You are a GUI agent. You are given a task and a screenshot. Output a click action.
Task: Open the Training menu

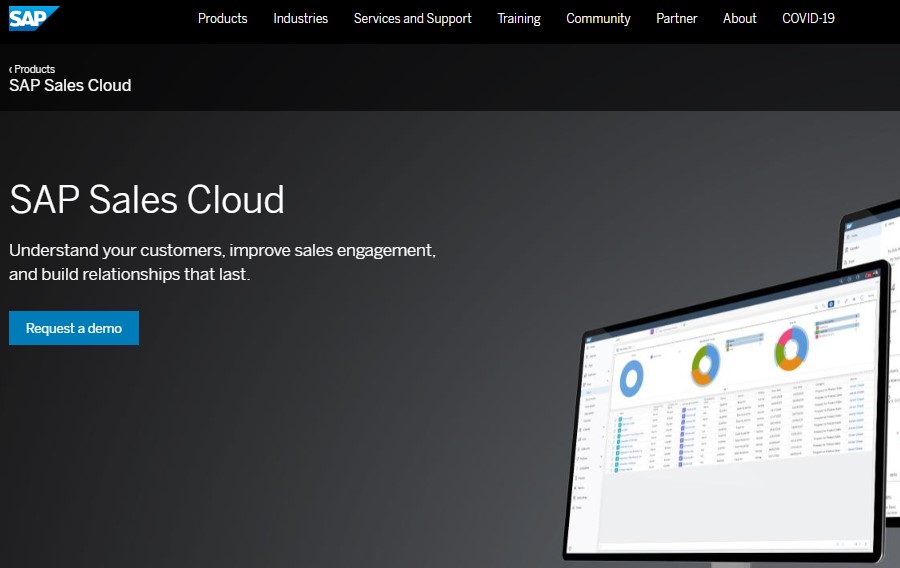click(519, 18)
